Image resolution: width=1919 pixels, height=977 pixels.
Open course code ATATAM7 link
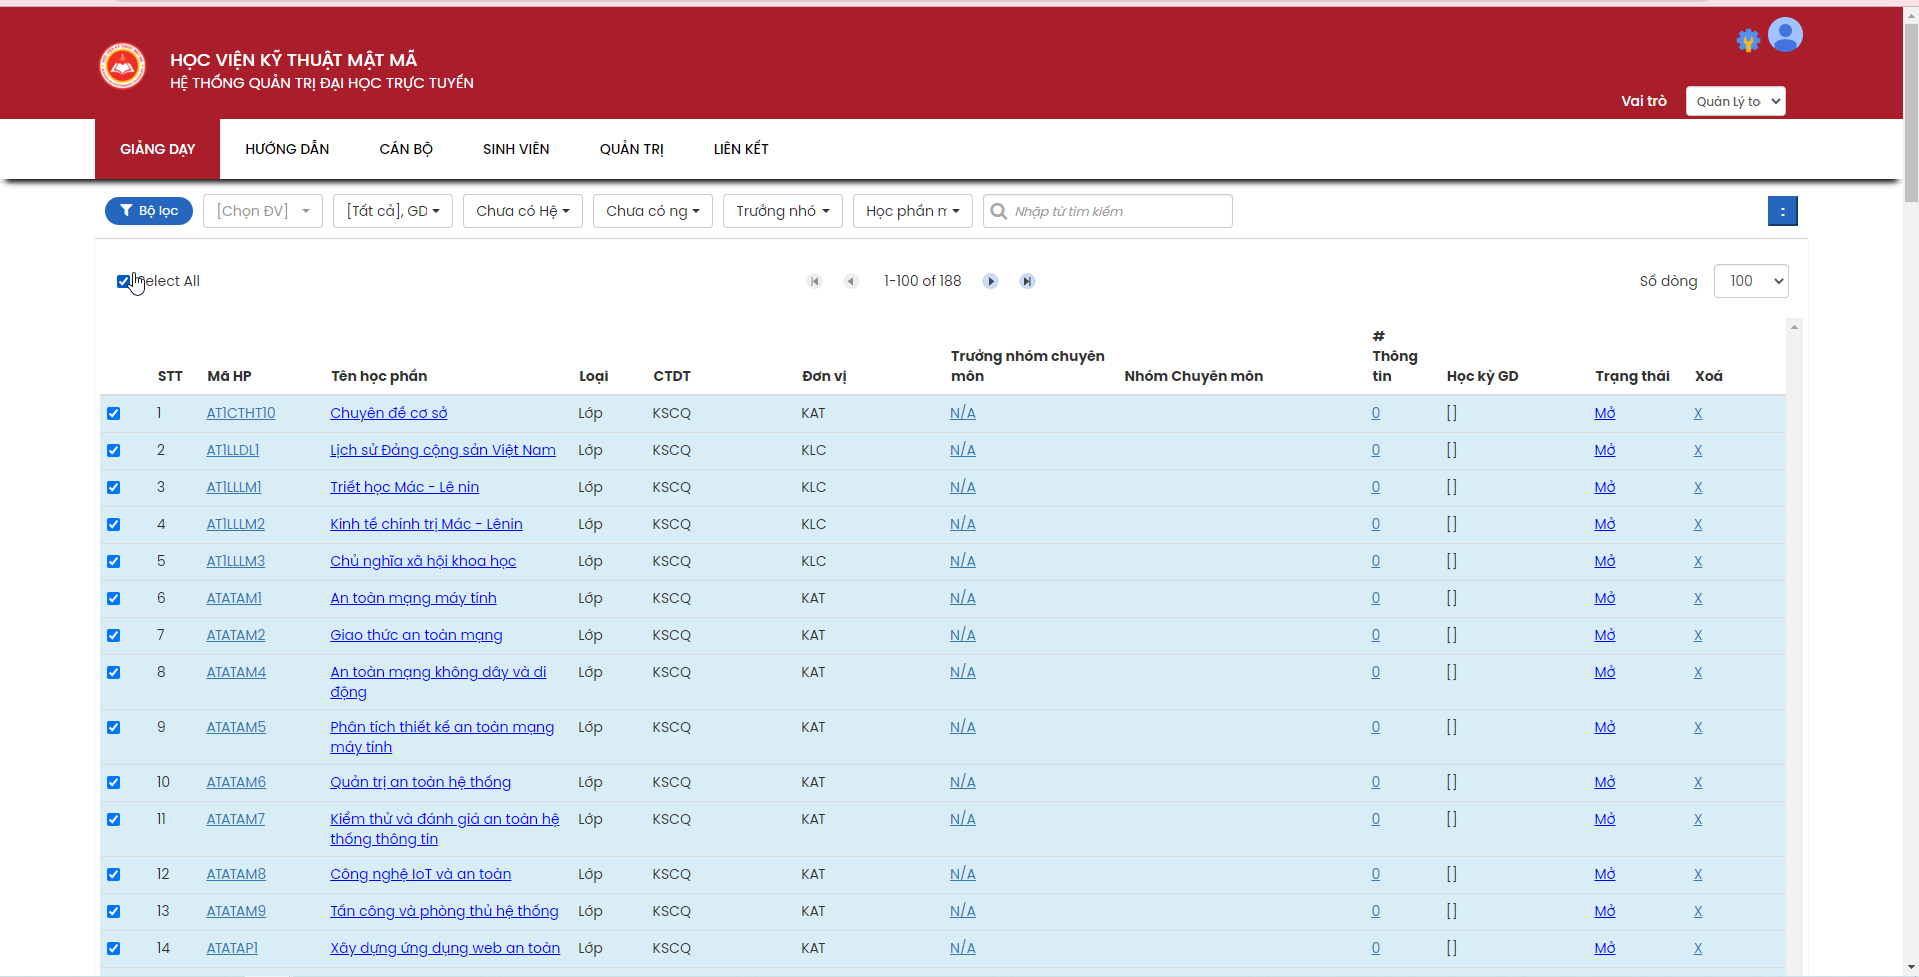pos(236,819)
